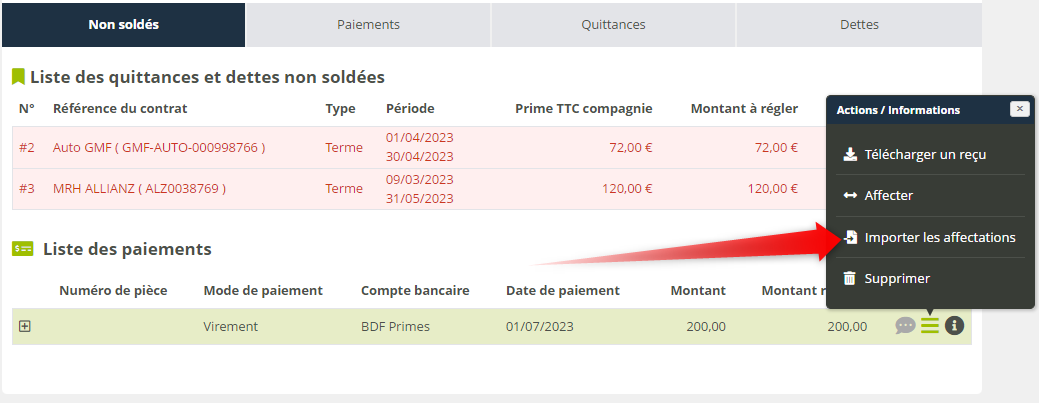Click the download icon beside Télécharger un reçu
This screenshot has height=403, width=1039.
click(850, 155)
